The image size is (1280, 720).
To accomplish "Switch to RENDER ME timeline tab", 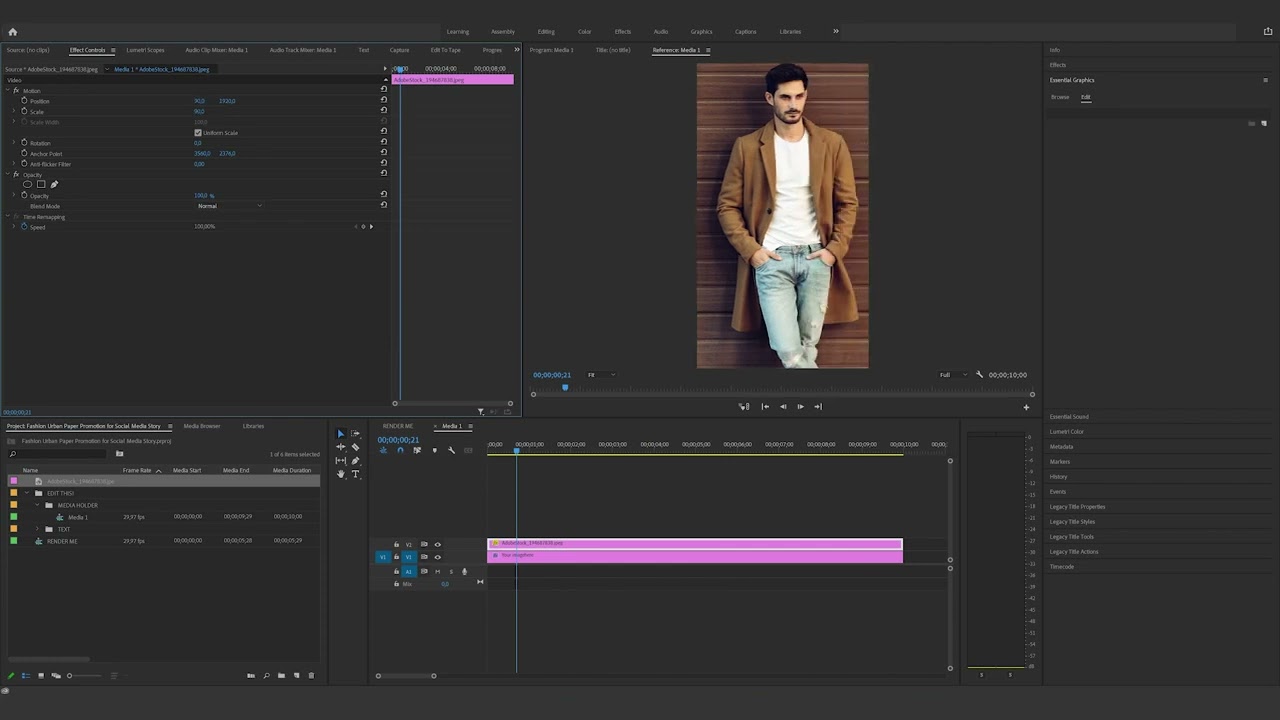I will pyautogui.click(x=397, y=426).
